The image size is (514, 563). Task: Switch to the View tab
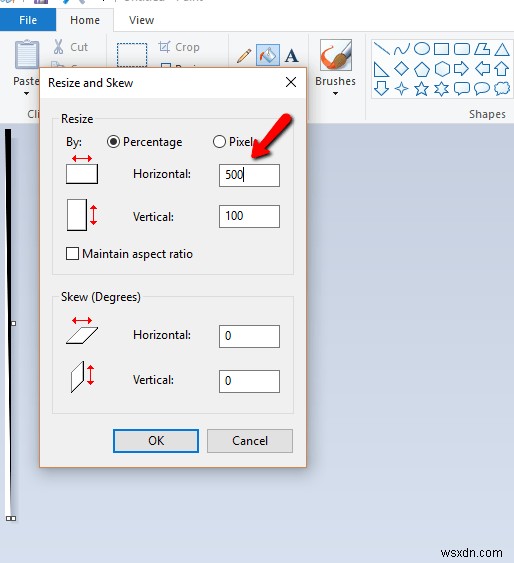tap(141, 20)
